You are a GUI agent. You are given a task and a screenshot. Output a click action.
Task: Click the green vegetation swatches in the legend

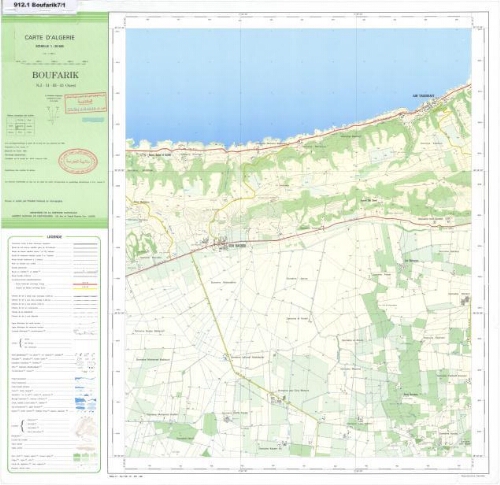[85, 458]
